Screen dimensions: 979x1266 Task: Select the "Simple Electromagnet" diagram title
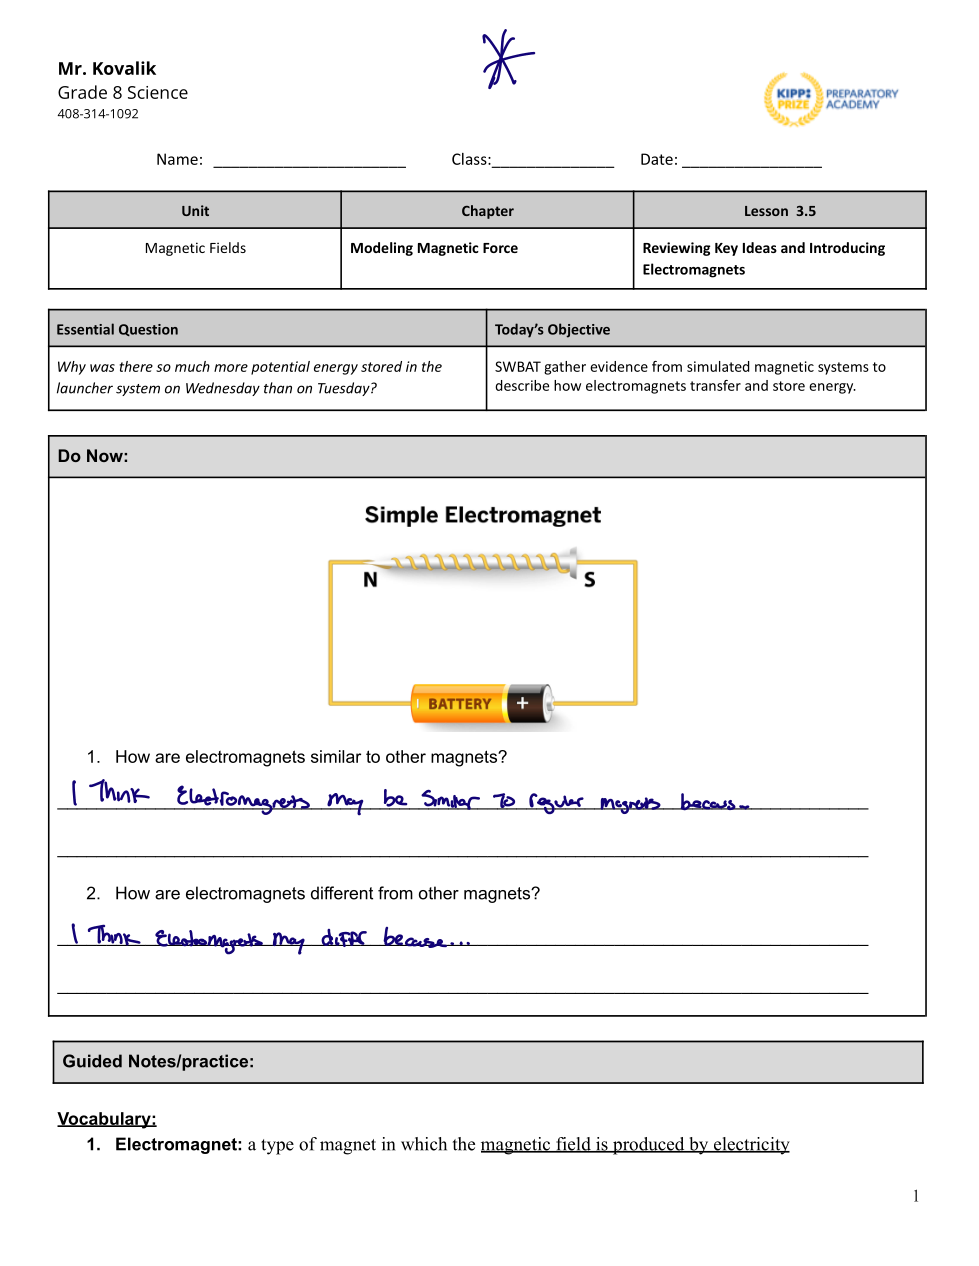[x=482, y=515]
